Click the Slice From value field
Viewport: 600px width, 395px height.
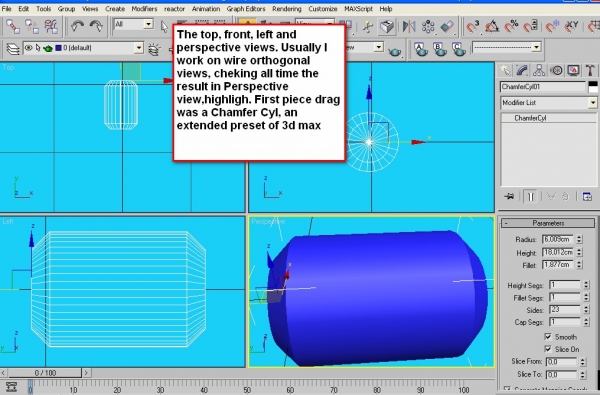tap(561, 362)
